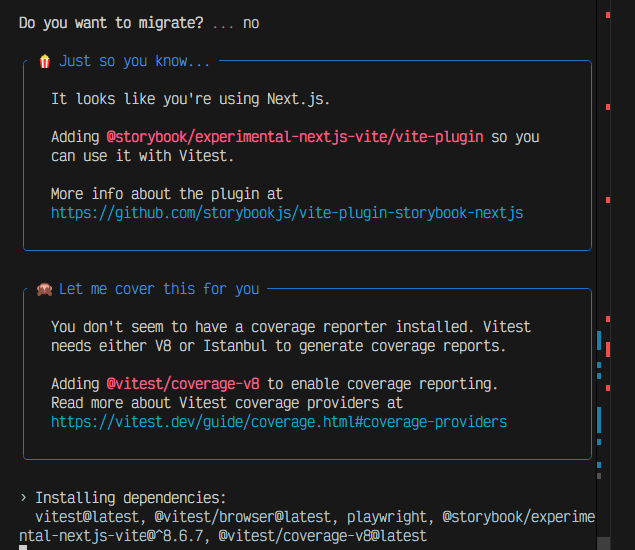The image size is (635, 550).
Task: Open the vitest.dev coverage-providers link
Action: [279, 422]
